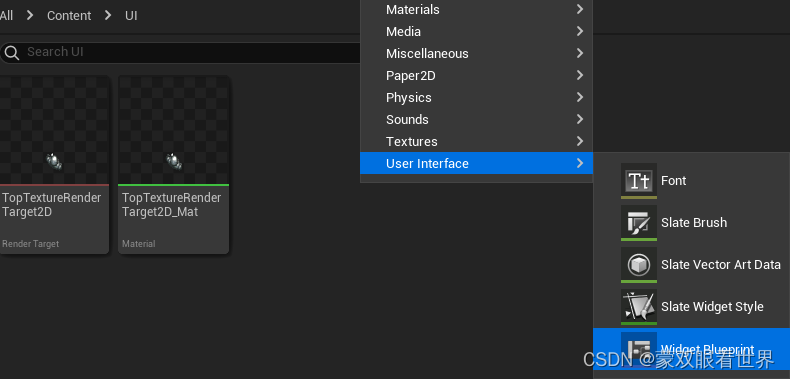Pick the Slate Vector Art Data icon

point(639,265)
